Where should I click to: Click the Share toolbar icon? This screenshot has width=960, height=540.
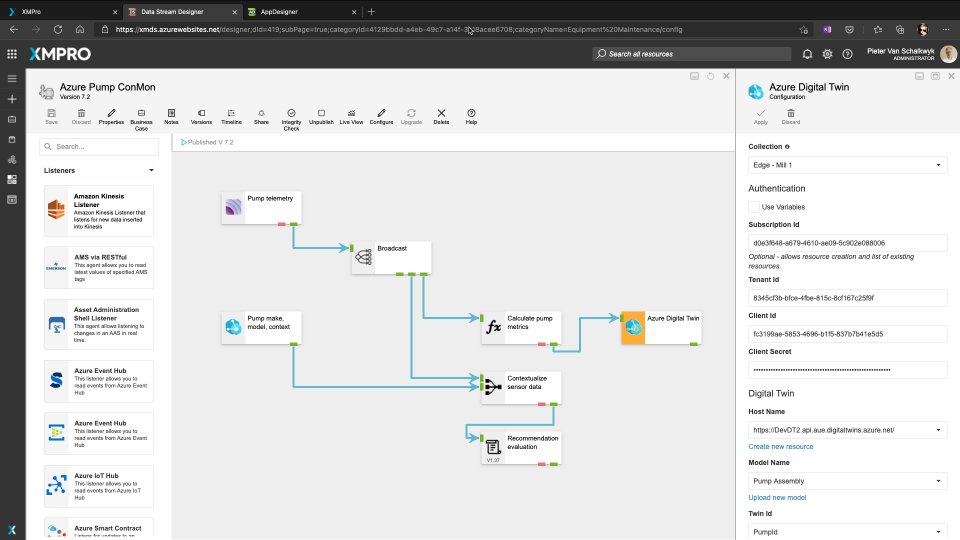click(261, 116)
